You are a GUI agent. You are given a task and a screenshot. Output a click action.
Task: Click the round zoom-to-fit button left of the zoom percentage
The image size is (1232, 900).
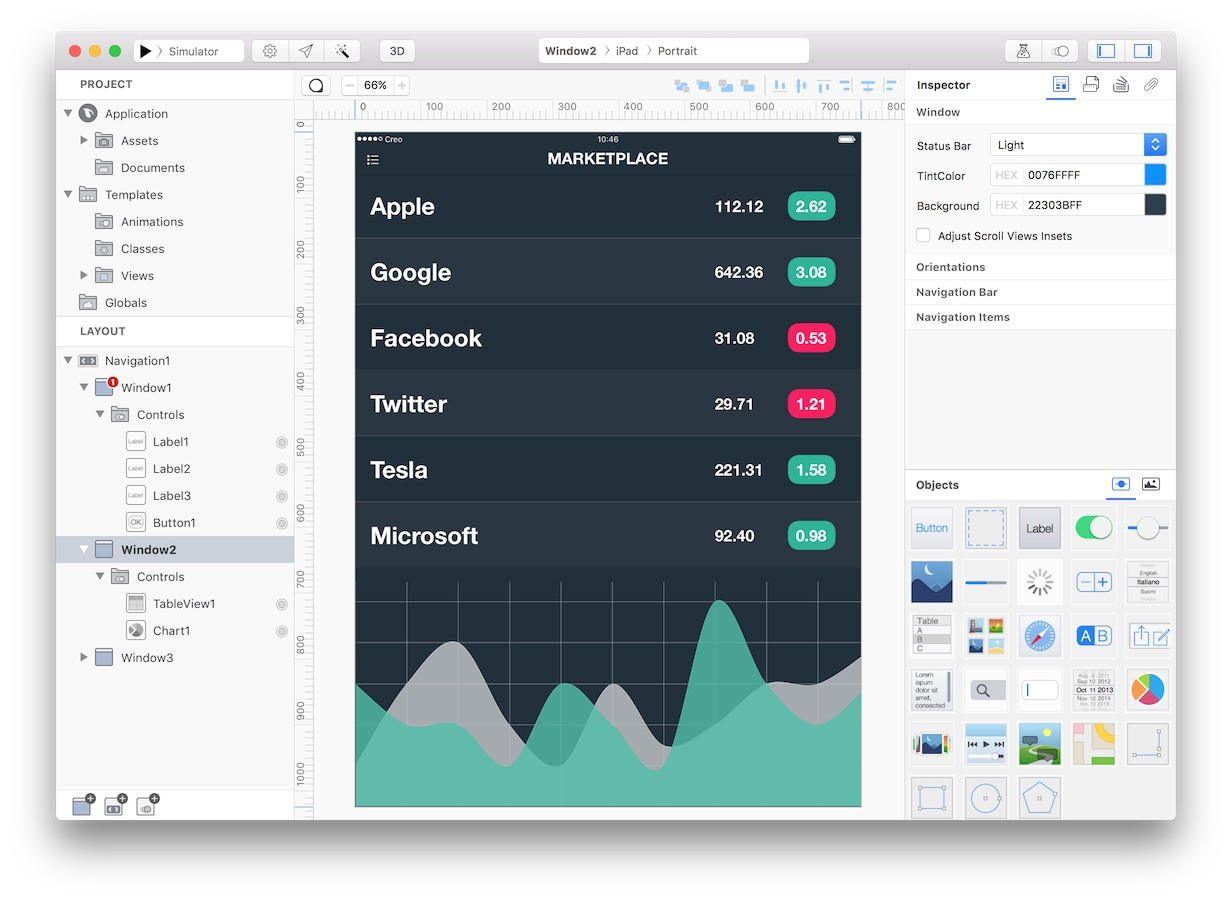tap(316, 85)
